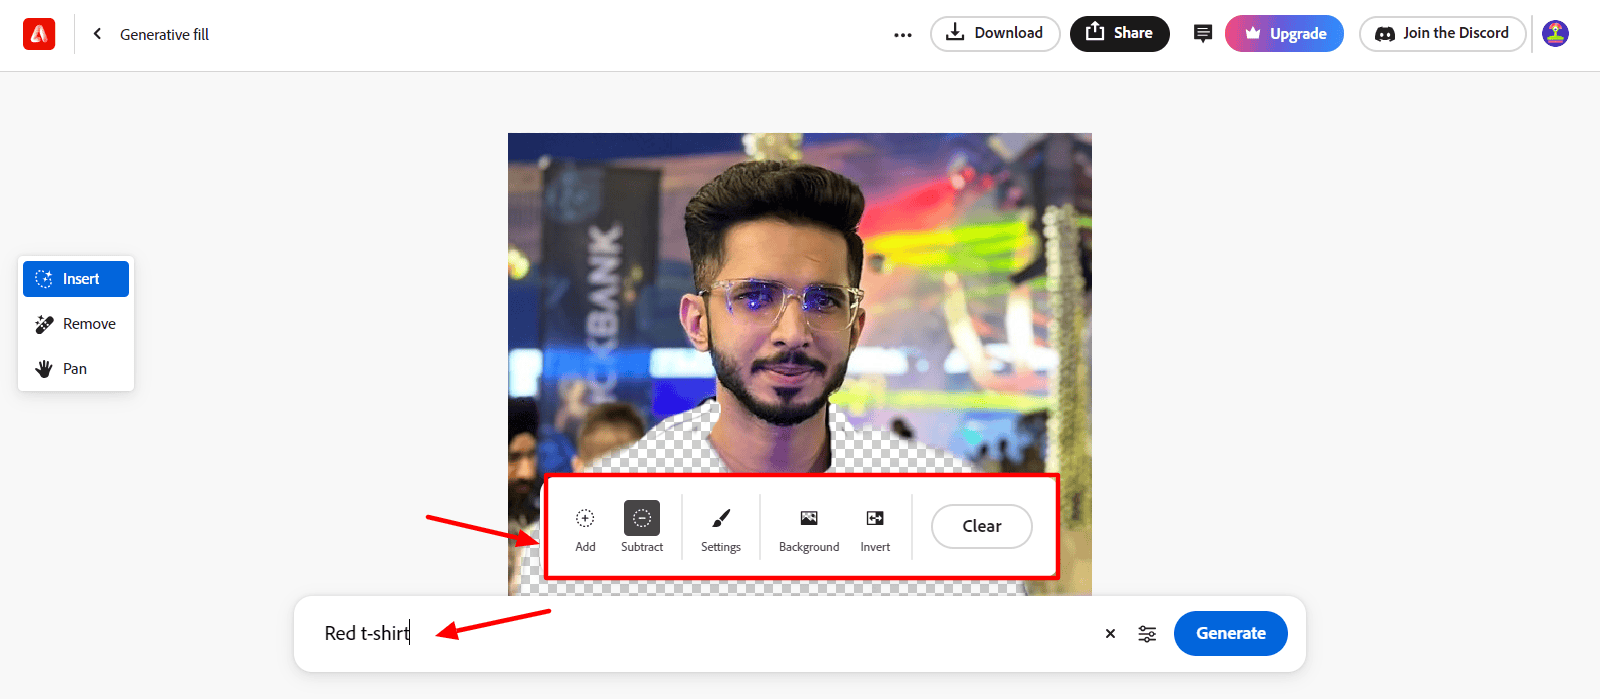
Task: Open brush Settings
Action: click(721, 527)
